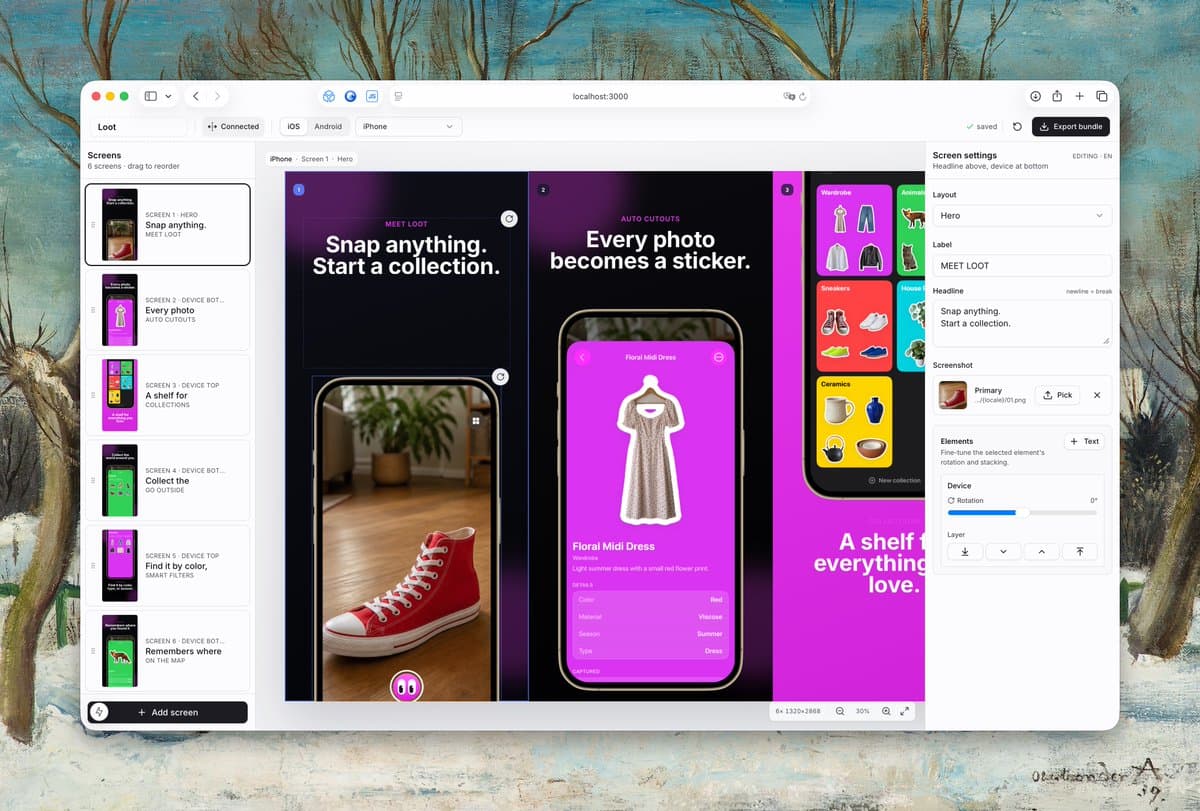The image size is (1200, 811).
Task: Remove the Primary screenshot with the X
Action: pos(1097,395)
